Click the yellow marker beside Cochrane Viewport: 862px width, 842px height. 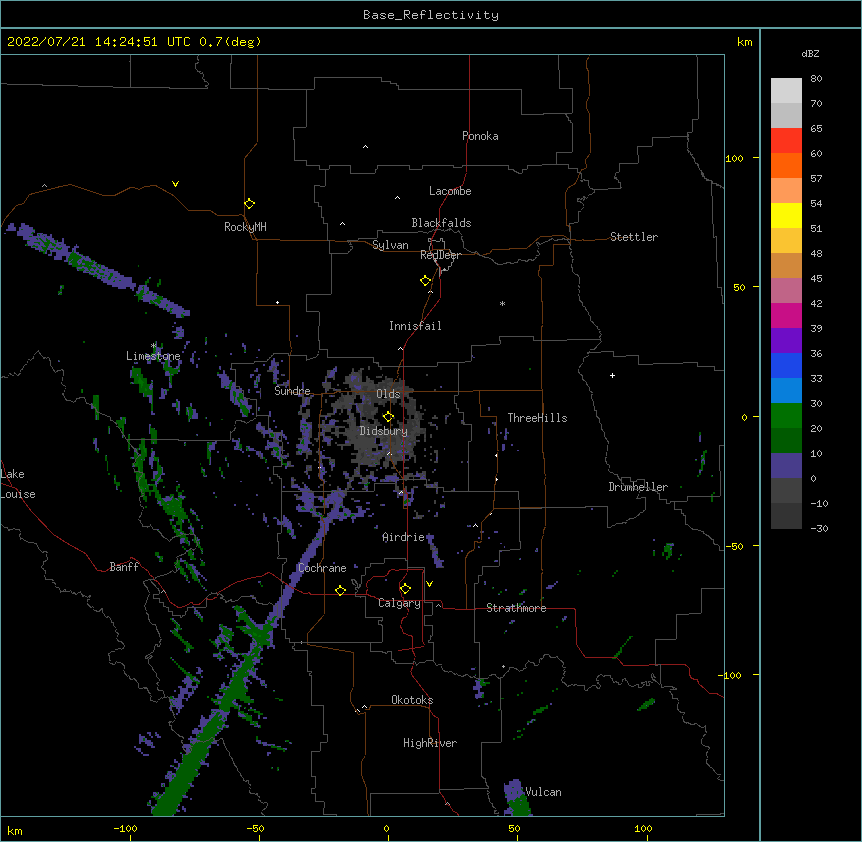(340, 590)
